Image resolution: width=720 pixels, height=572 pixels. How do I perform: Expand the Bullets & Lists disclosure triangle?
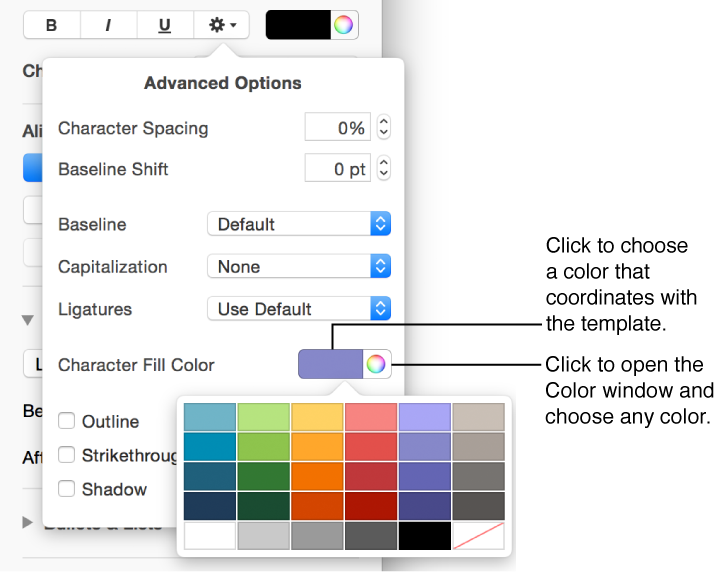(28, 522)
